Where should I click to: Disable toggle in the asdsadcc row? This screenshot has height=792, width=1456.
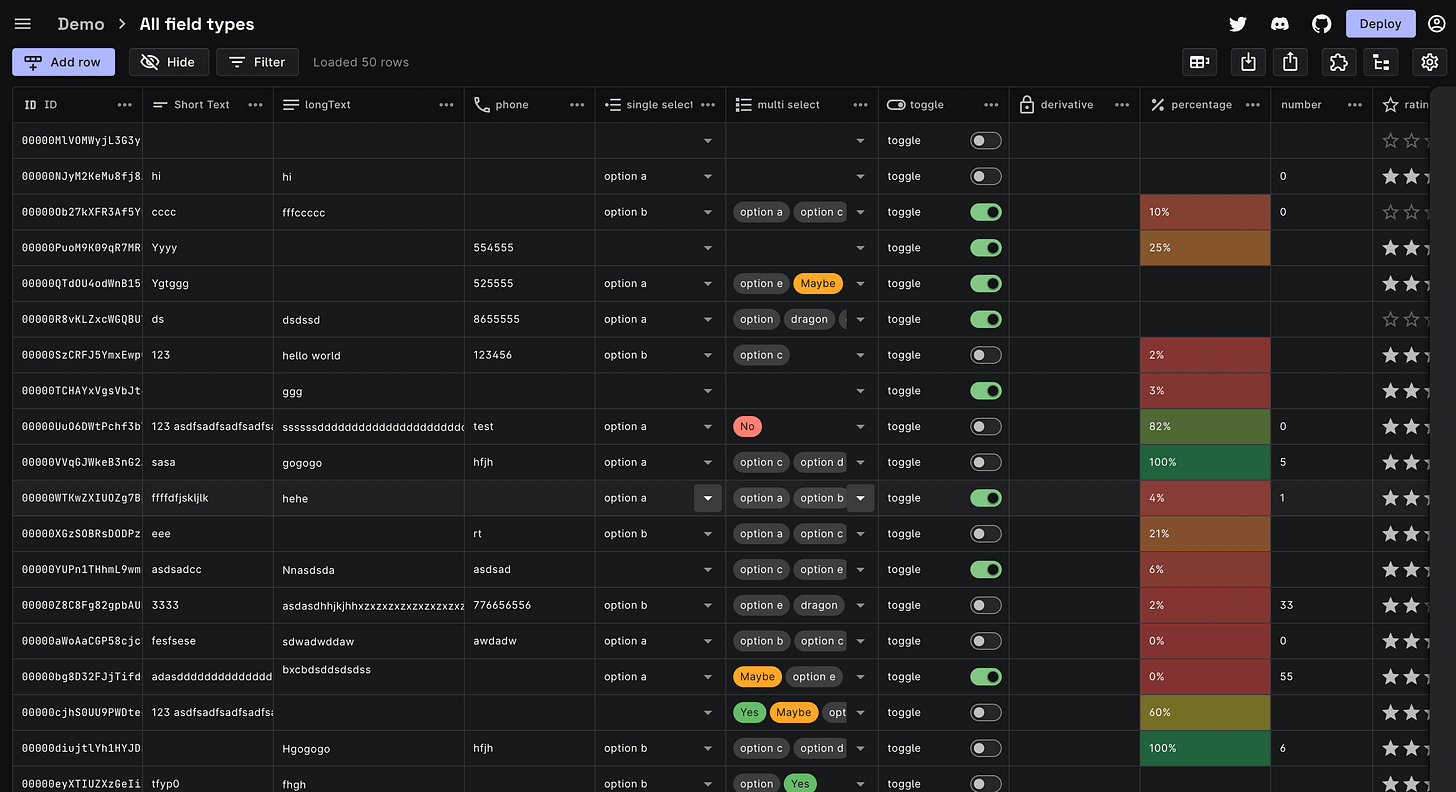coord(985,570)
